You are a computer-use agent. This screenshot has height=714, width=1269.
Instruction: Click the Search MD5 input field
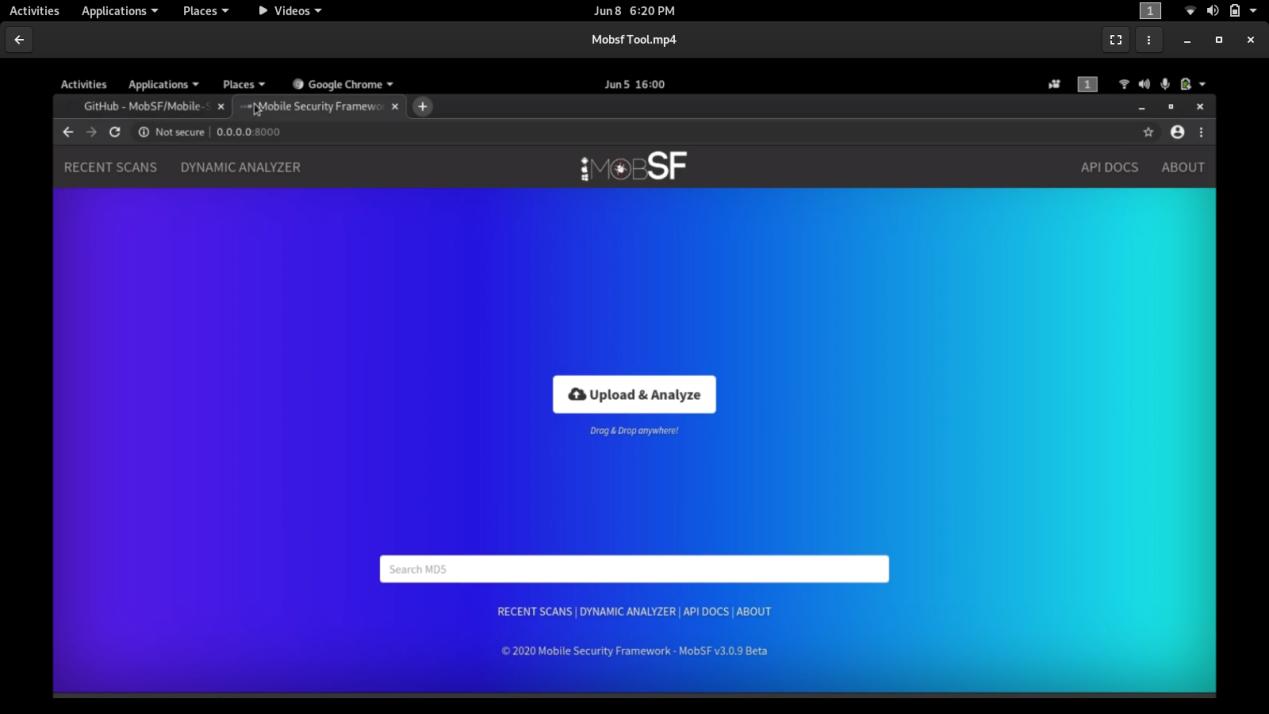click(x=634, y=569)
